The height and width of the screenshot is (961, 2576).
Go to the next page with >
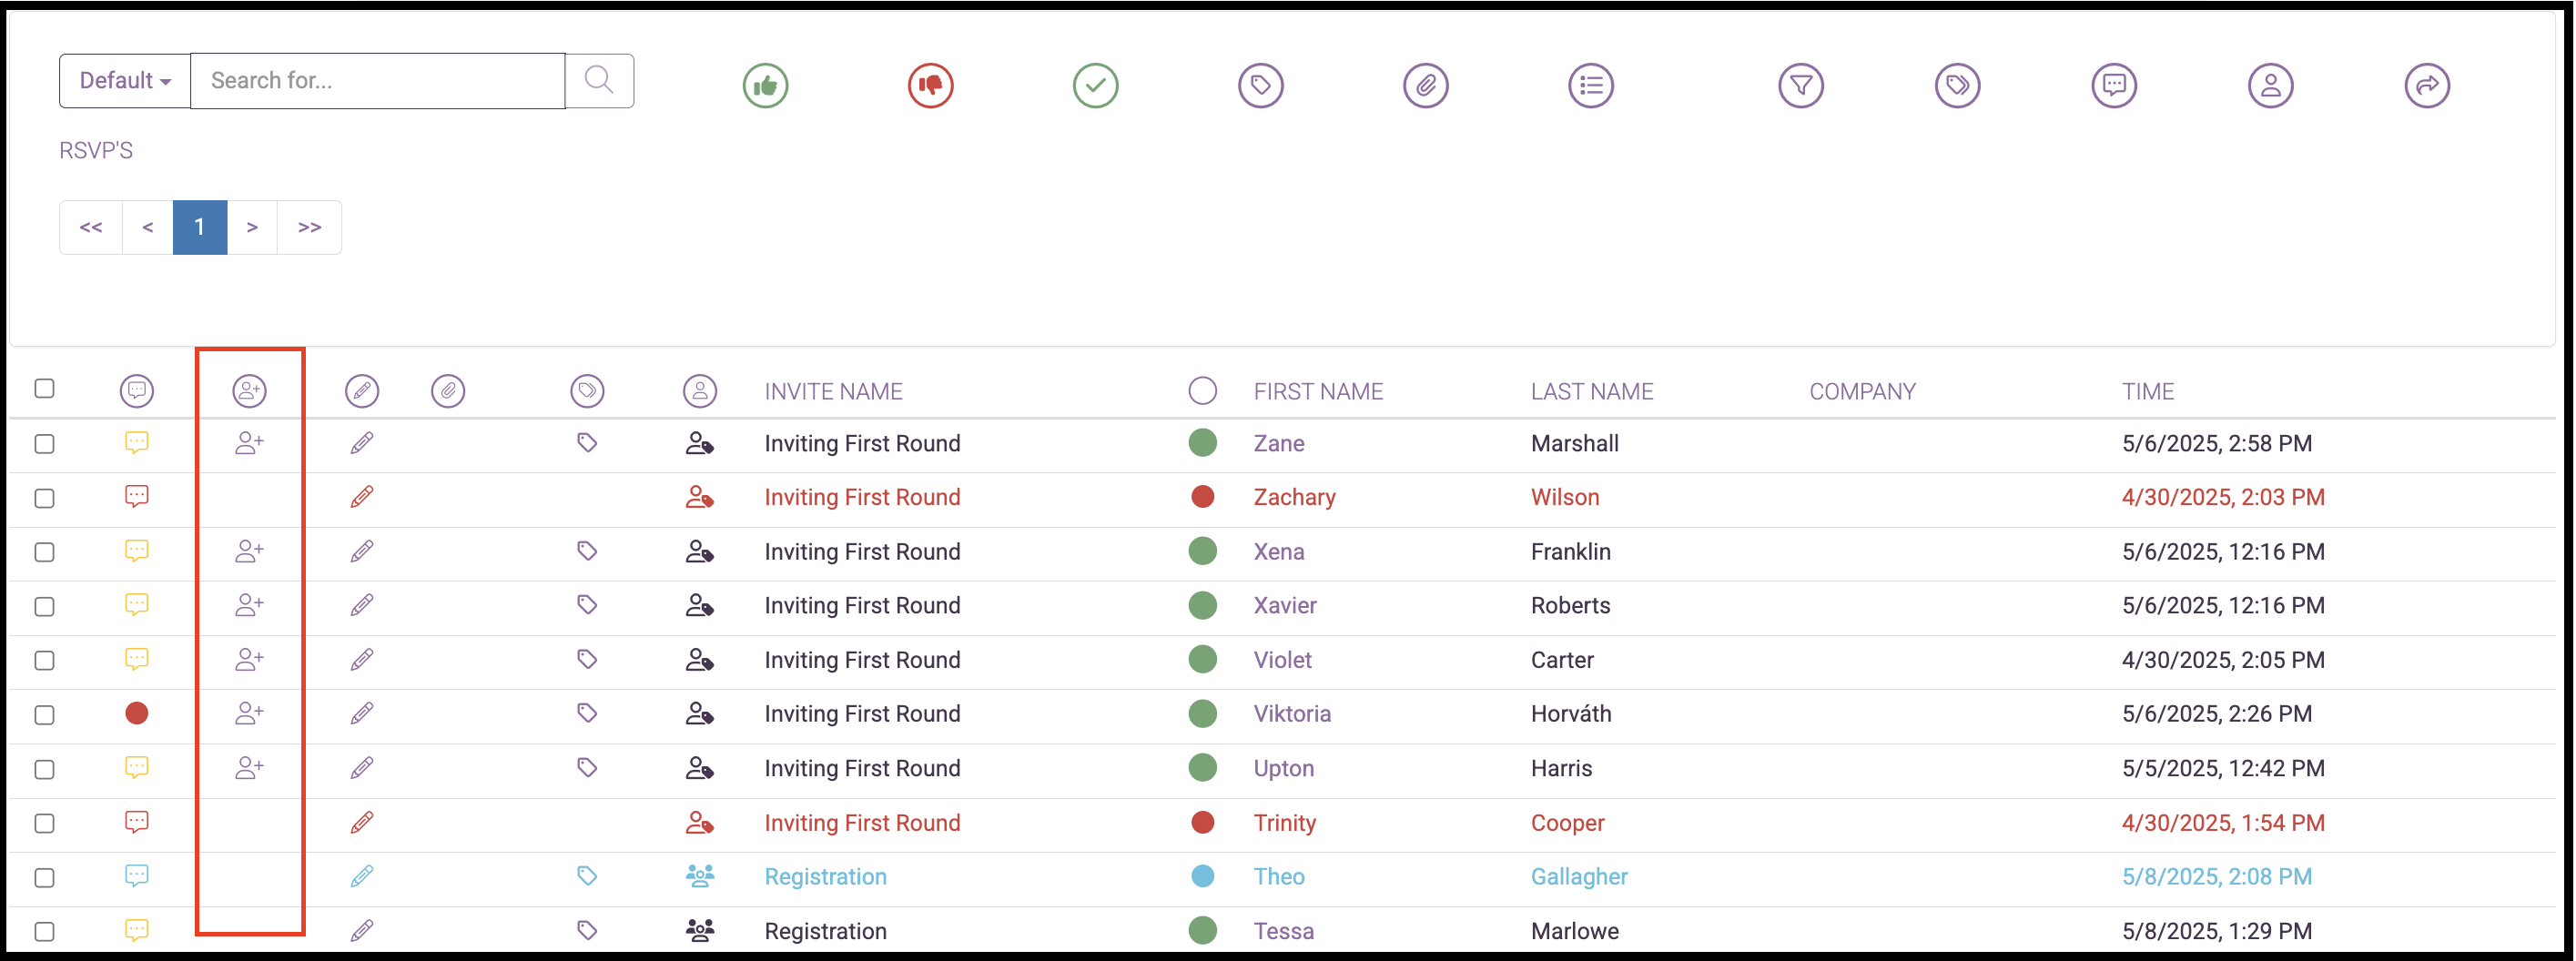(252, 227)
